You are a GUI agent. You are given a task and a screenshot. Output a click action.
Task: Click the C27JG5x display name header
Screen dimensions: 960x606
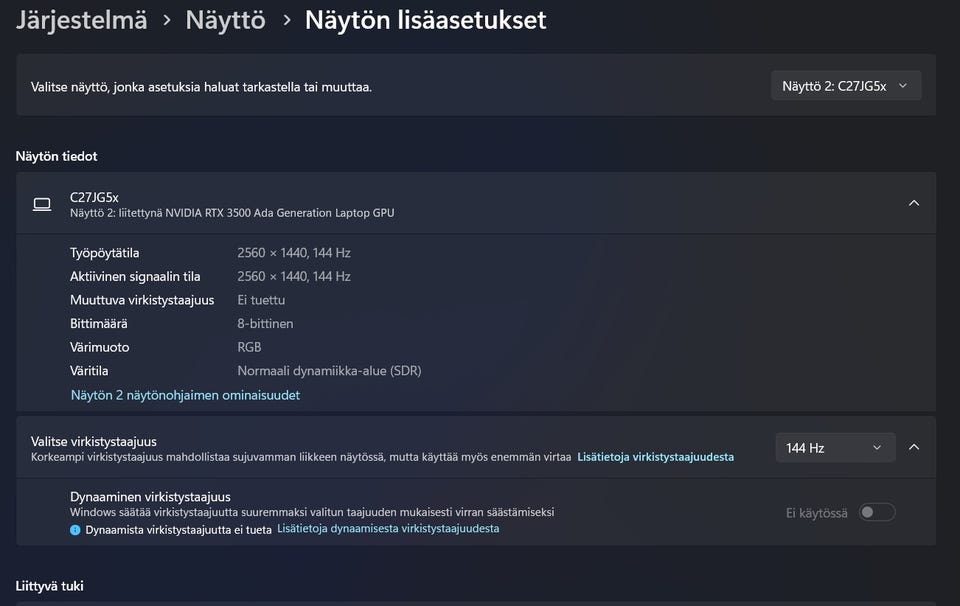pyautogui.click(x=94, y=197)
